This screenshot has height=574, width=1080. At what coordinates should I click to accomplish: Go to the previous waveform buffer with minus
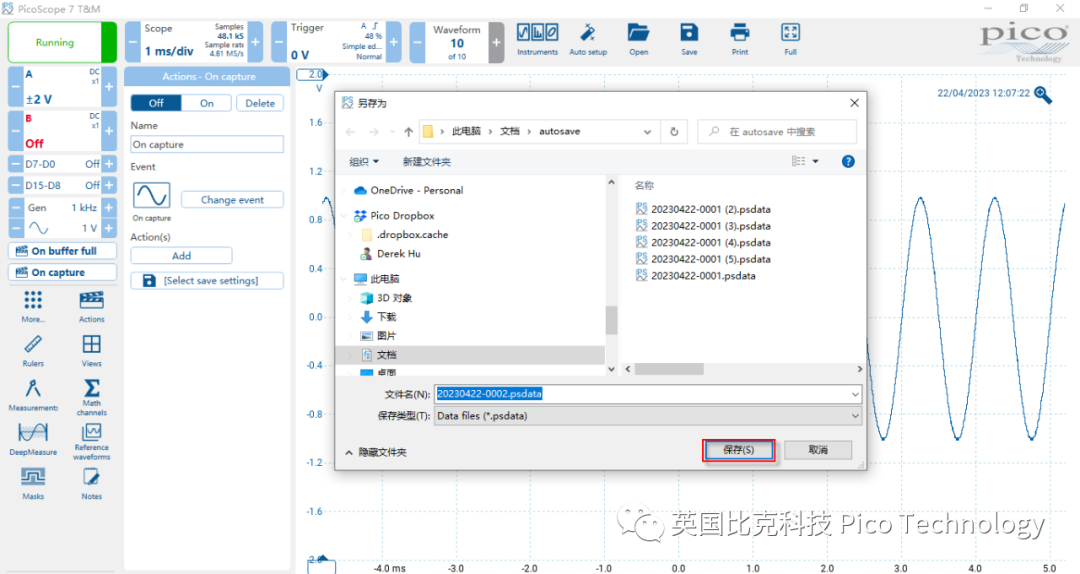tap(417, 43)
